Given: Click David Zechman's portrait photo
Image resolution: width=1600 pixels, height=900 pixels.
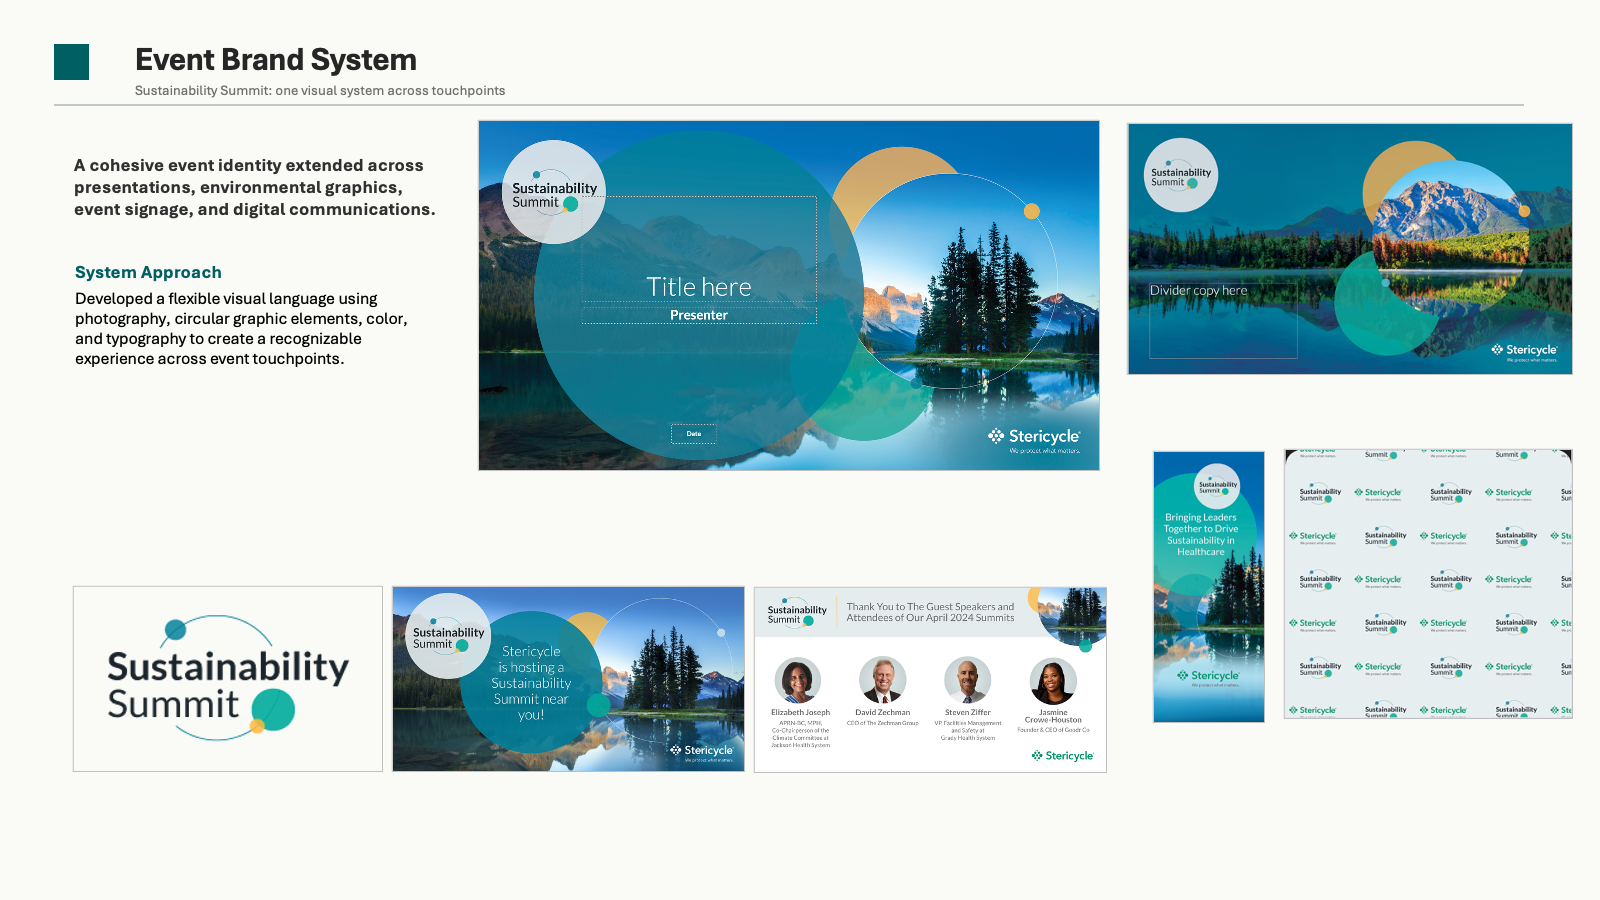Looking at the screenshot, I should click(x=883, y=681).
